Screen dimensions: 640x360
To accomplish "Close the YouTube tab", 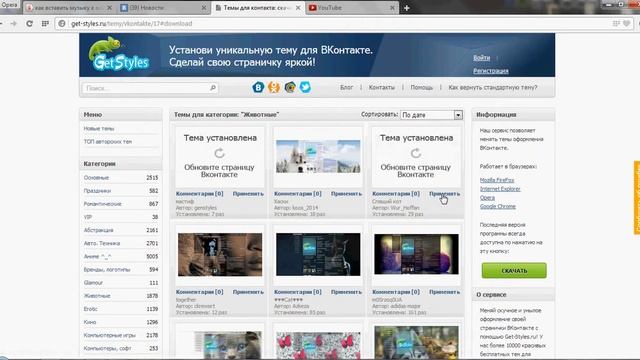I will coord(392,8).
